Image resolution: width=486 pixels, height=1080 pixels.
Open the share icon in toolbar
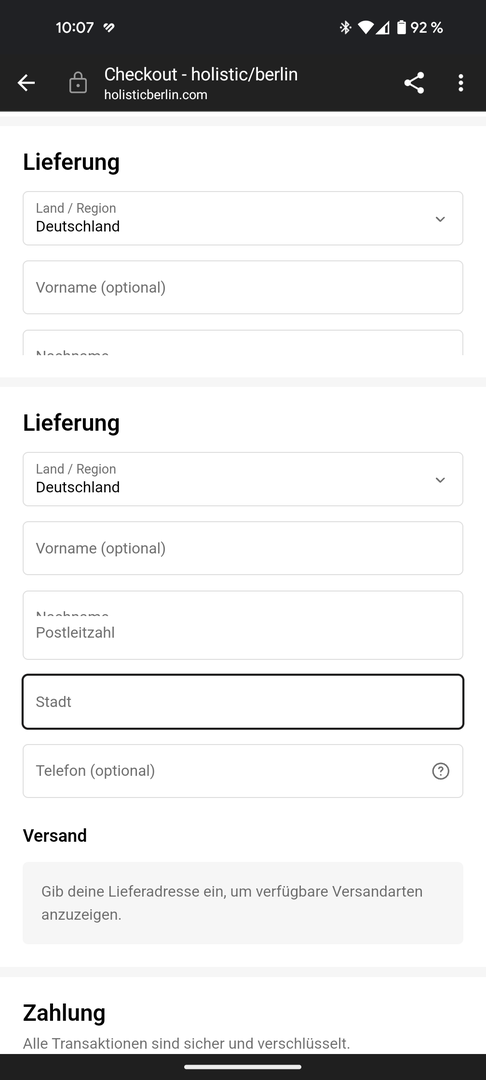[x=414, y=83]
